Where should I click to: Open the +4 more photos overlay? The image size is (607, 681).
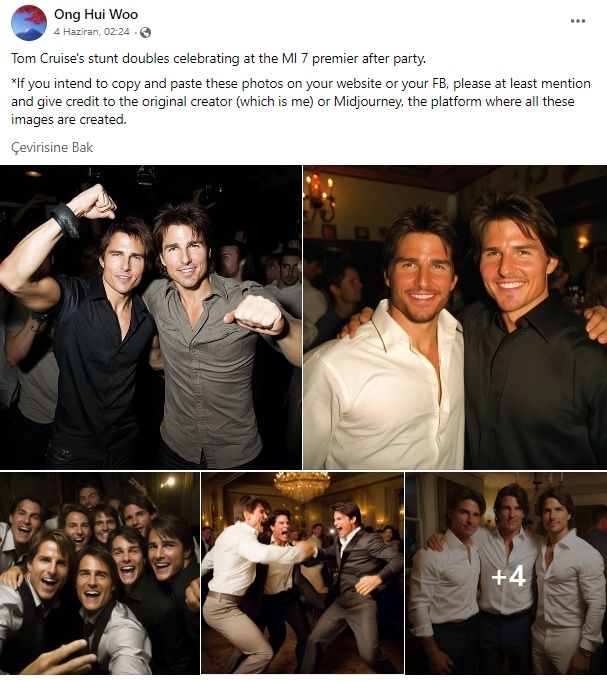(x=506, y=573)
